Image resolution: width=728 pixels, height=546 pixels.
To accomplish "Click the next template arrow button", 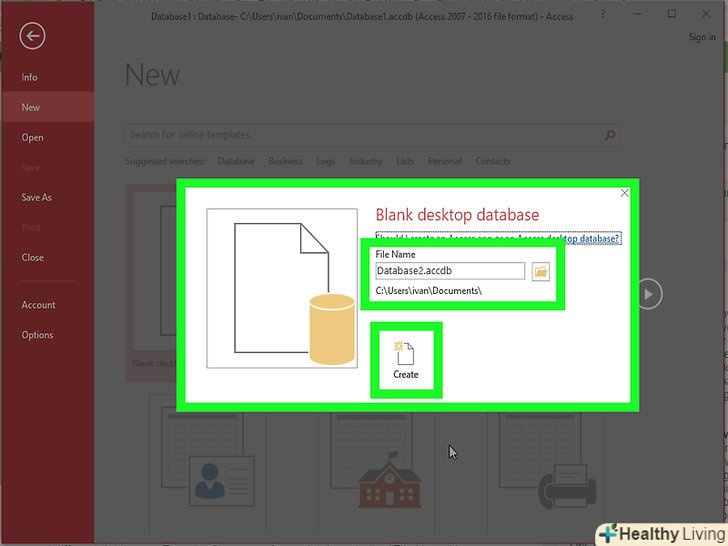I will click(649, 294).
